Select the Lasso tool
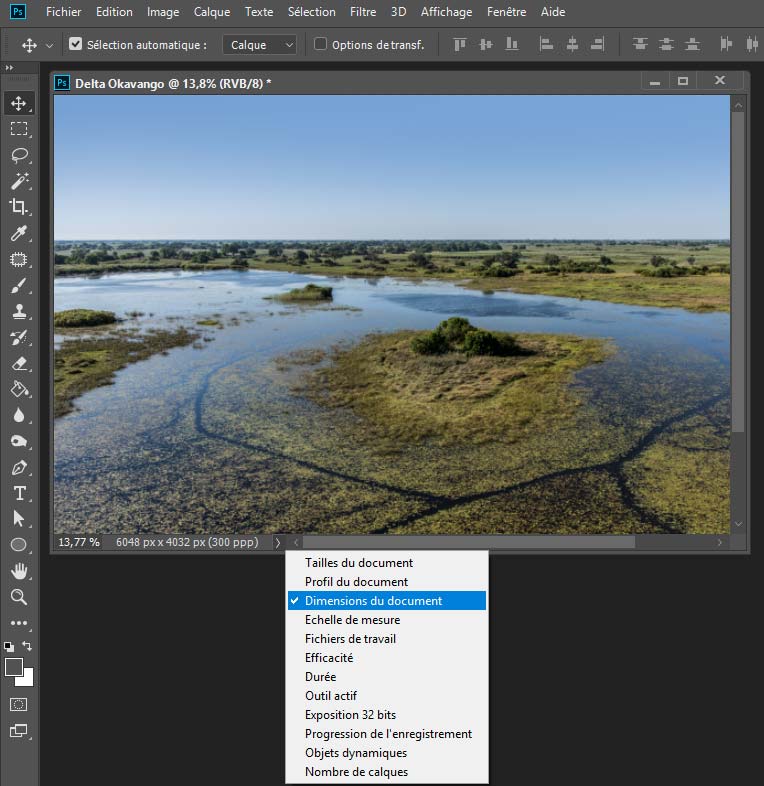Screen dimensions: 764x786 click(x=18, y=155)
